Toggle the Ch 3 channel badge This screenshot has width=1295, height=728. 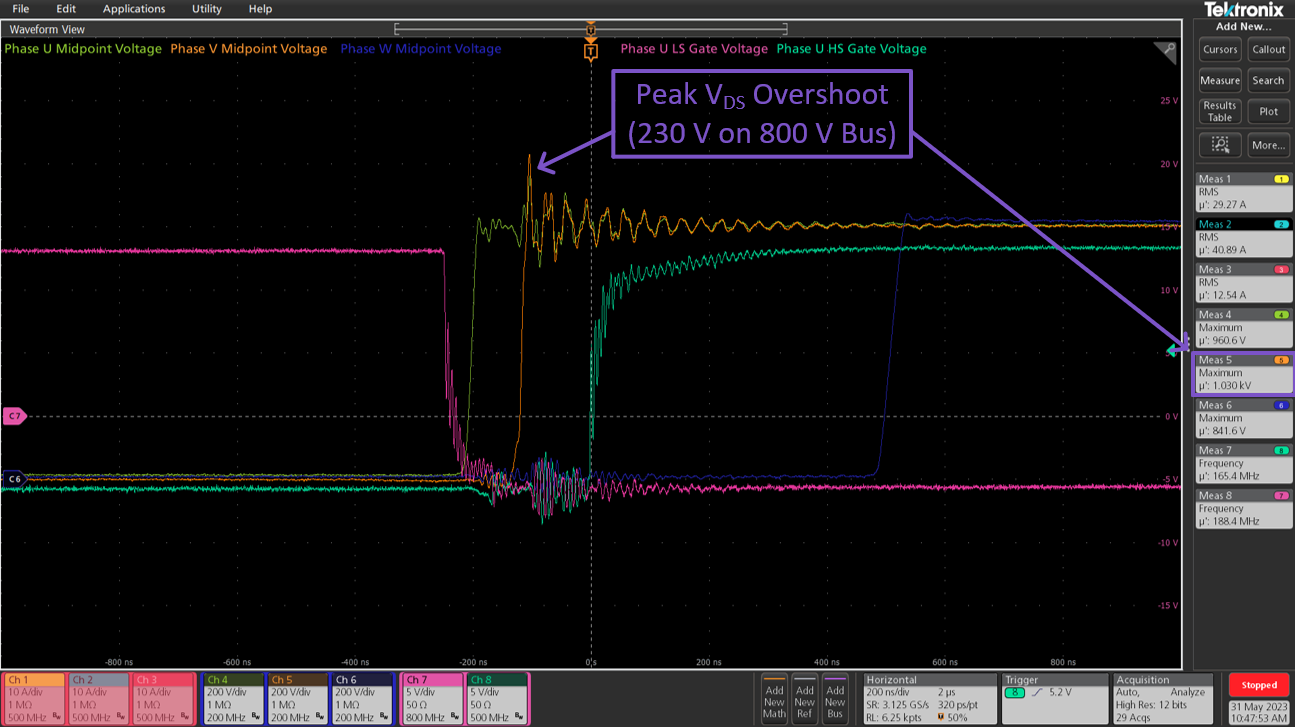pyautogui.click(x=165, y=698)
